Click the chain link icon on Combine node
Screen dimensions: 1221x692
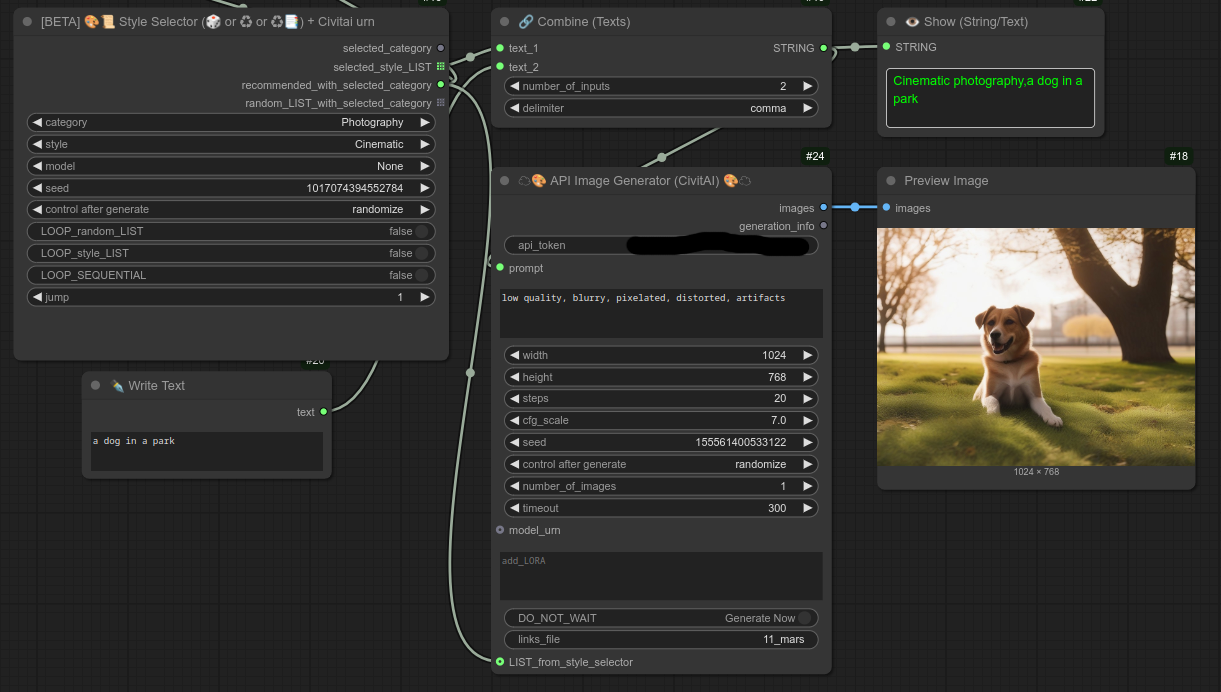pyautogui.click(x=527, y=21)
